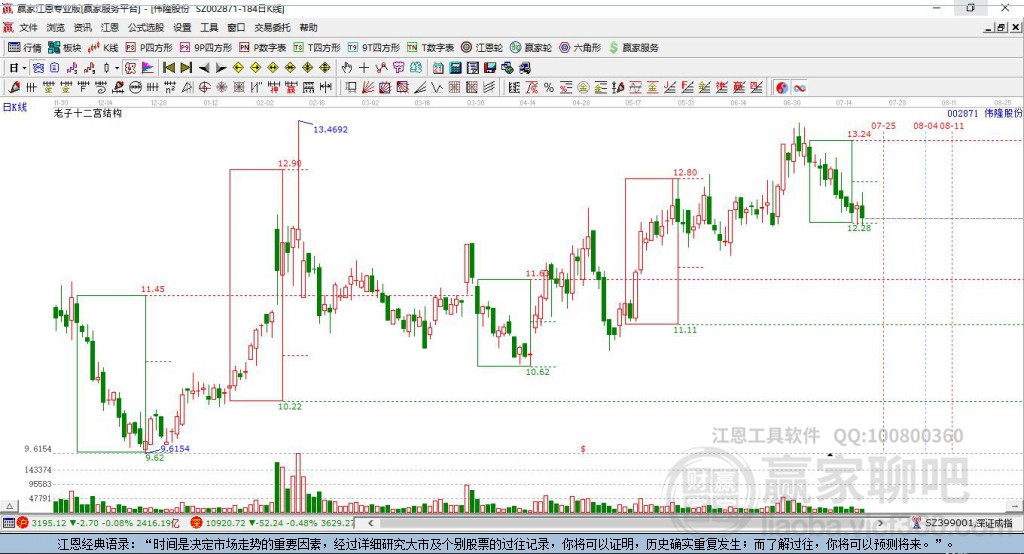The width and height of the screenshot is (1024, 554).
Task: Step chart back with black left arrow
Action: [x=204, y=68]
